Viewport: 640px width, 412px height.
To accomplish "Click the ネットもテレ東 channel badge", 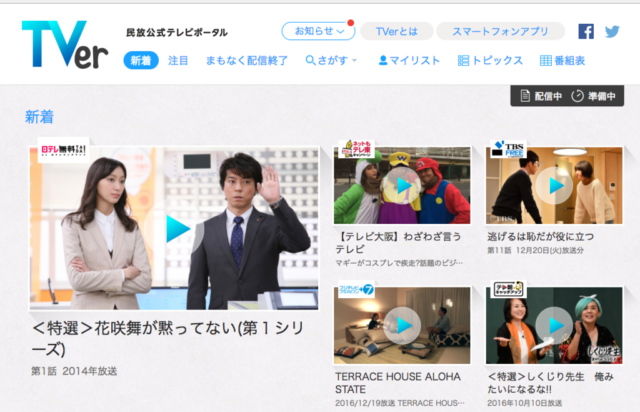I will click(356, 149).
